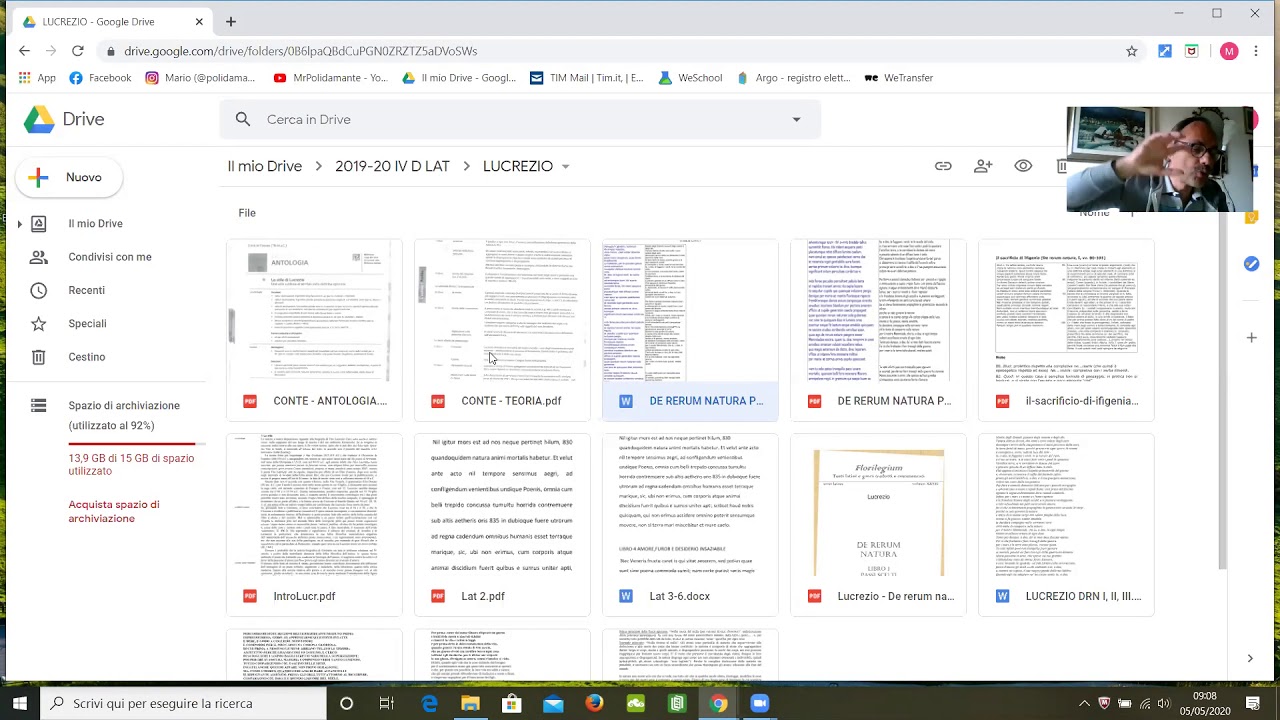The height and width of the screenshot is (720, 1280).
Task: Open TIM Mail bookmark
Action: [x=586, y=78]
